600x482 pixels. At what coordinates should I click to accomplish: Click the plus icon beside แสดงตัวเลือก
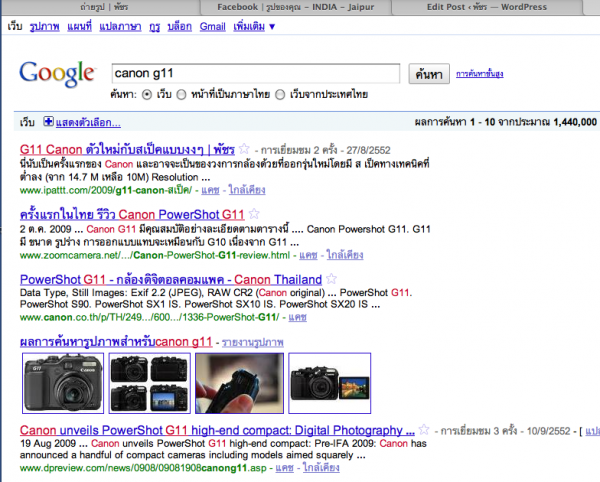(x=48, y=122)
